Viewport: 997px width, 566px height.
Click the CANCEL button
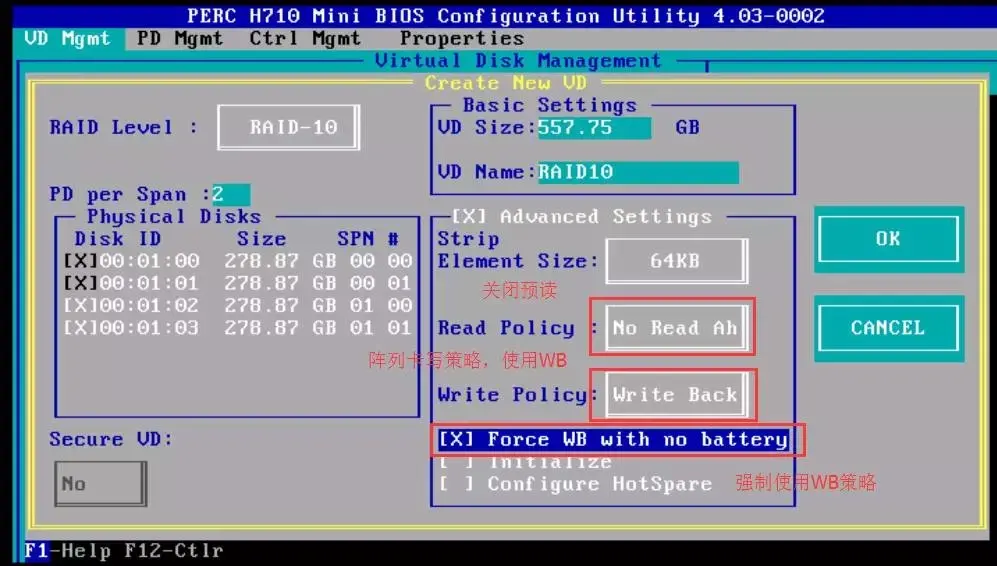pos(888,328)
